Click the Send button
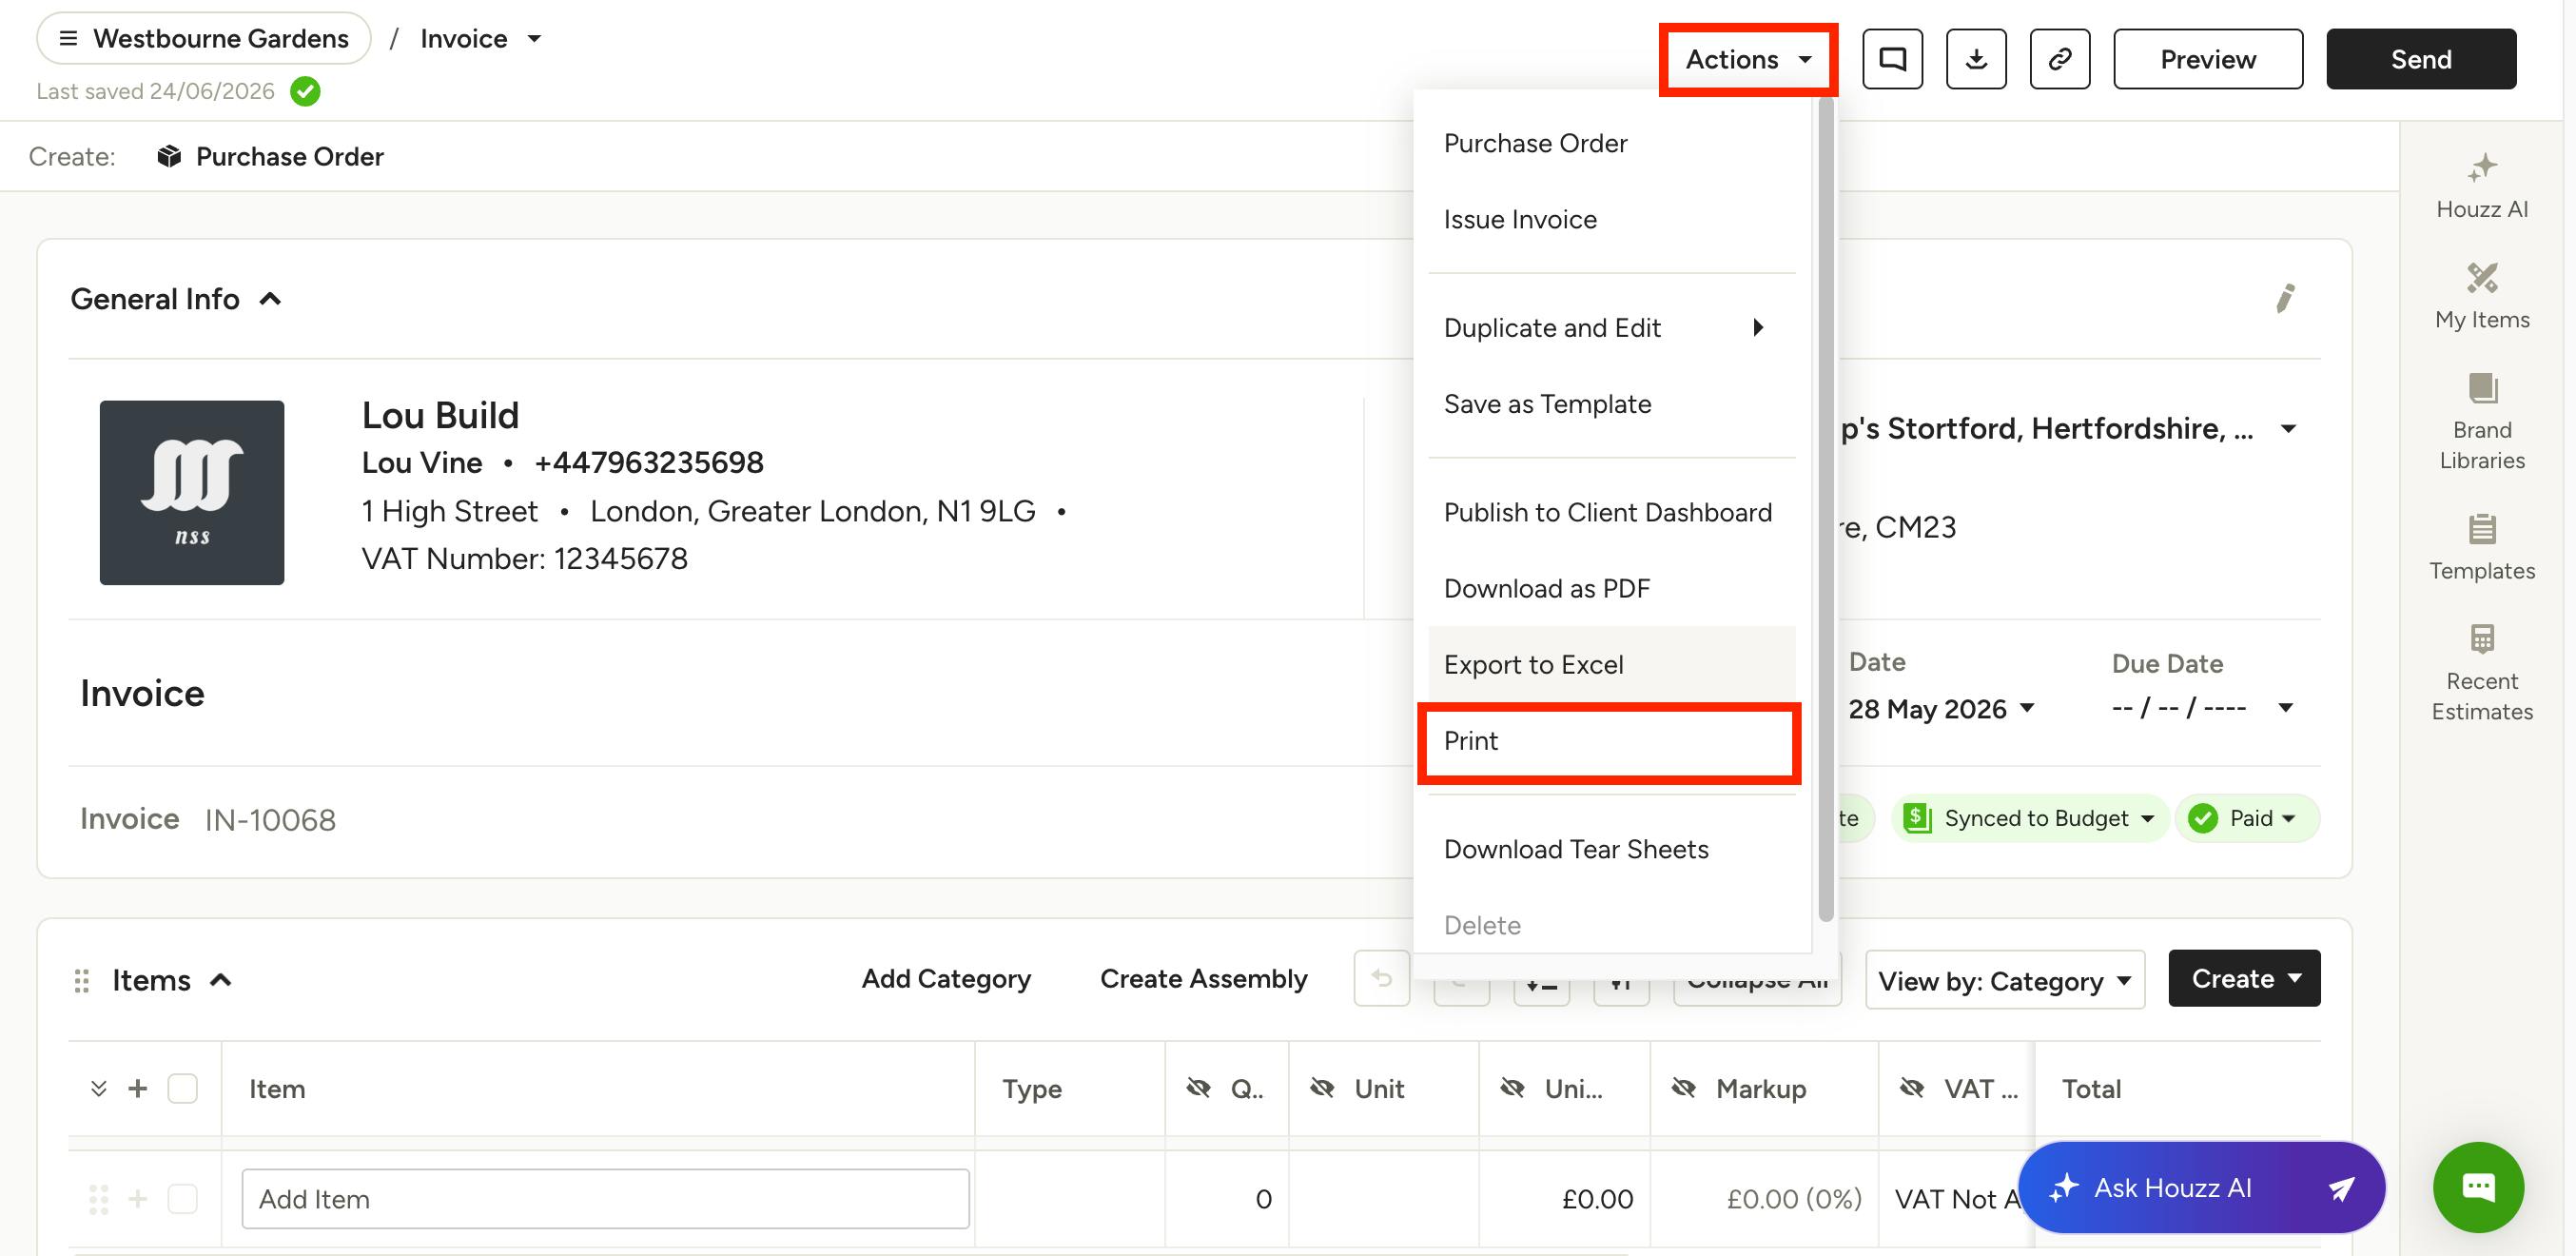 click(2420, 59)
